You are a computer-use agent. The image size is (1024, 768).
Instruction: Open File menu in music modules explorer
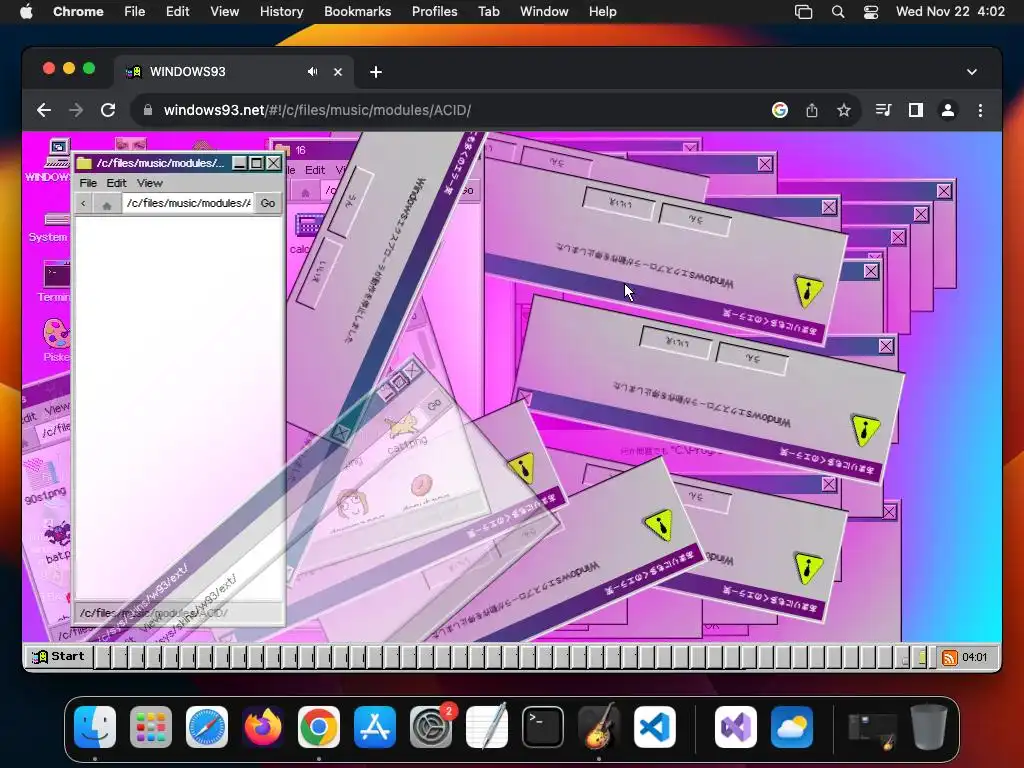tap(88, 183)
